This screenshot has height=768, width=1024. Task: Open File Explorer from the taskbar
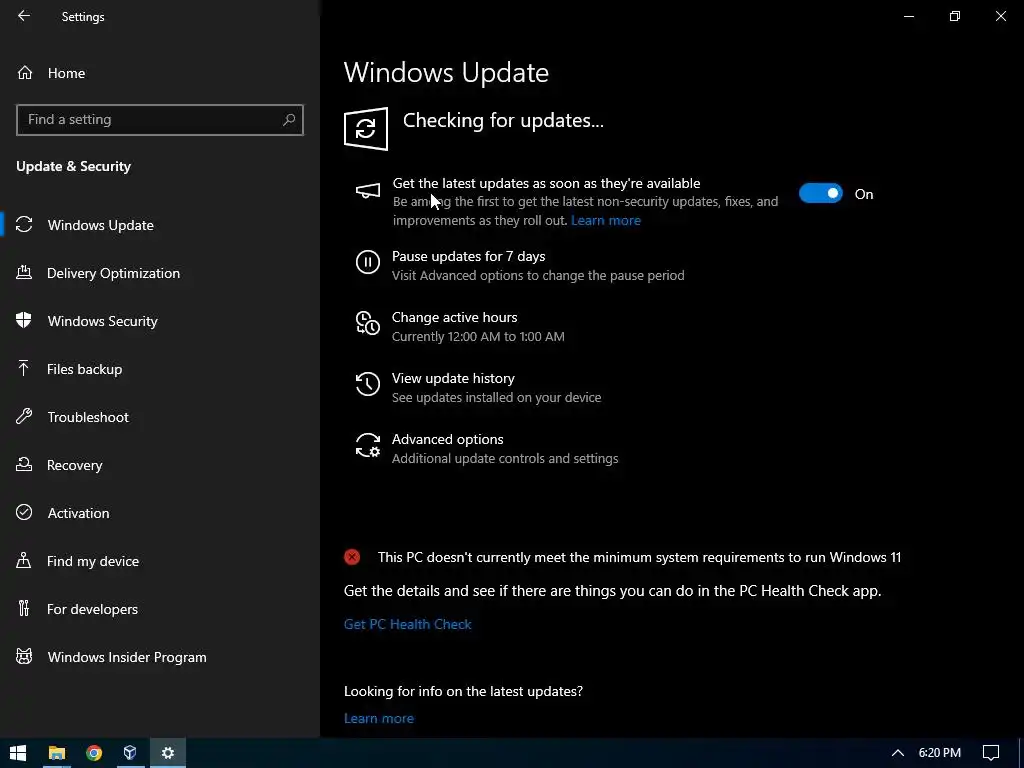click(57, 753)
